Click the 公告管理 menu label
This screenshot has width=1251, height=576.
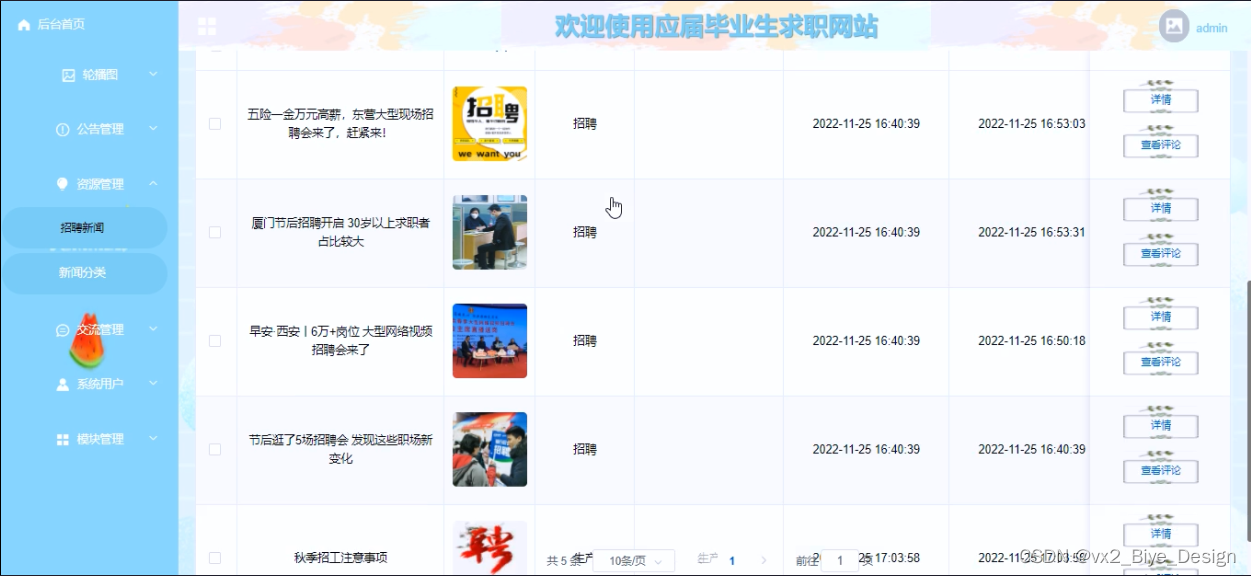[100, 129]
